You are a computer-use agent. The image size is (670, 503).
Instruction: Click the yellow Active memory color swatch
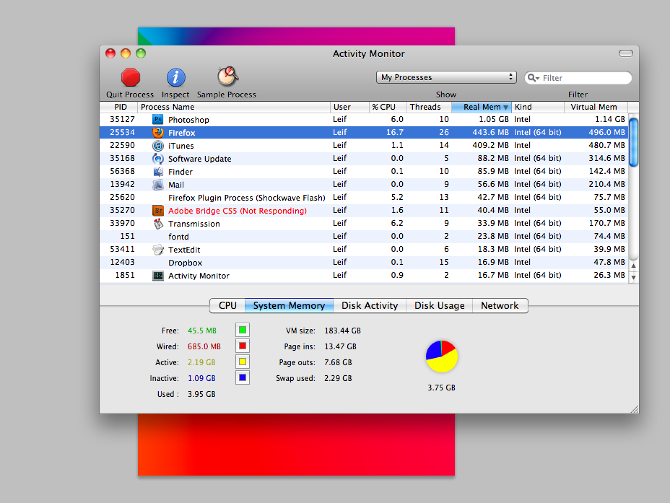tap(242, 362)
